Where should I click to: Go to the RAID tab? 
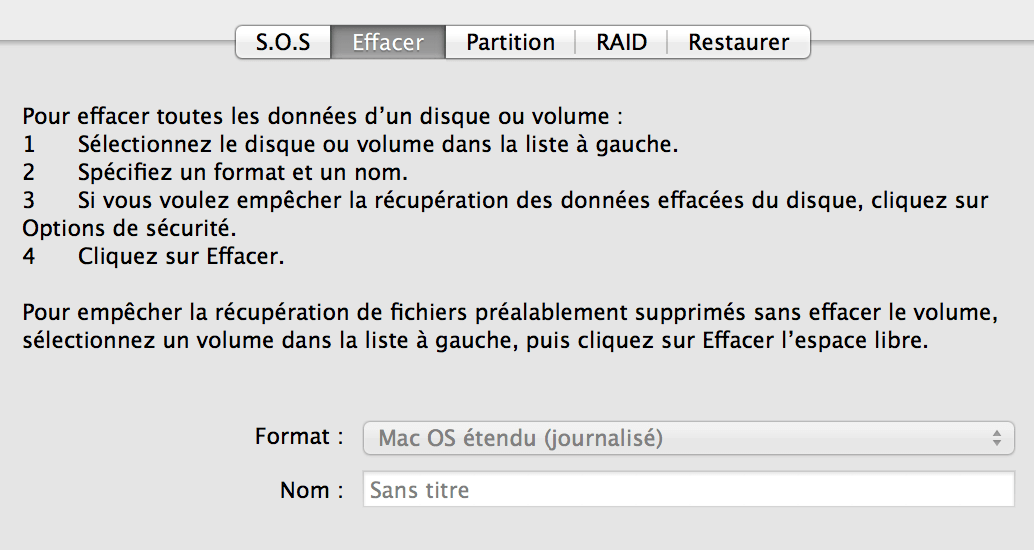621,42
